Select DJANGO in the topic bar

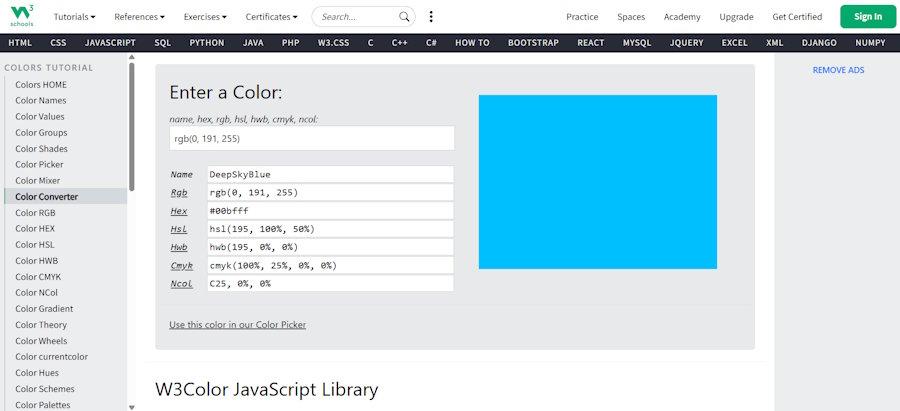pyautogui.click(x=819, y=42)
